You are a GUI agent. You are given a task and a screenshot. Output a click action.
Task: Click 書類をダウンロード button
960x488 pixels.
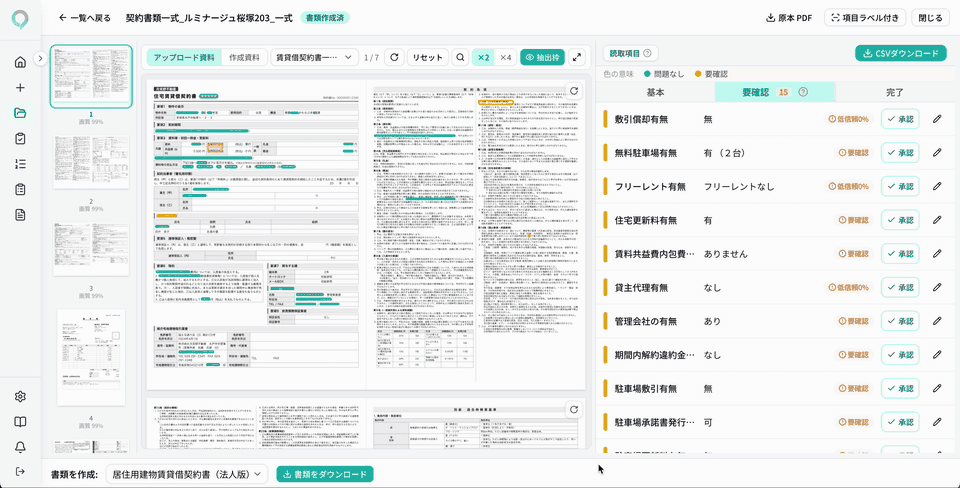click(x=325, y=474)
